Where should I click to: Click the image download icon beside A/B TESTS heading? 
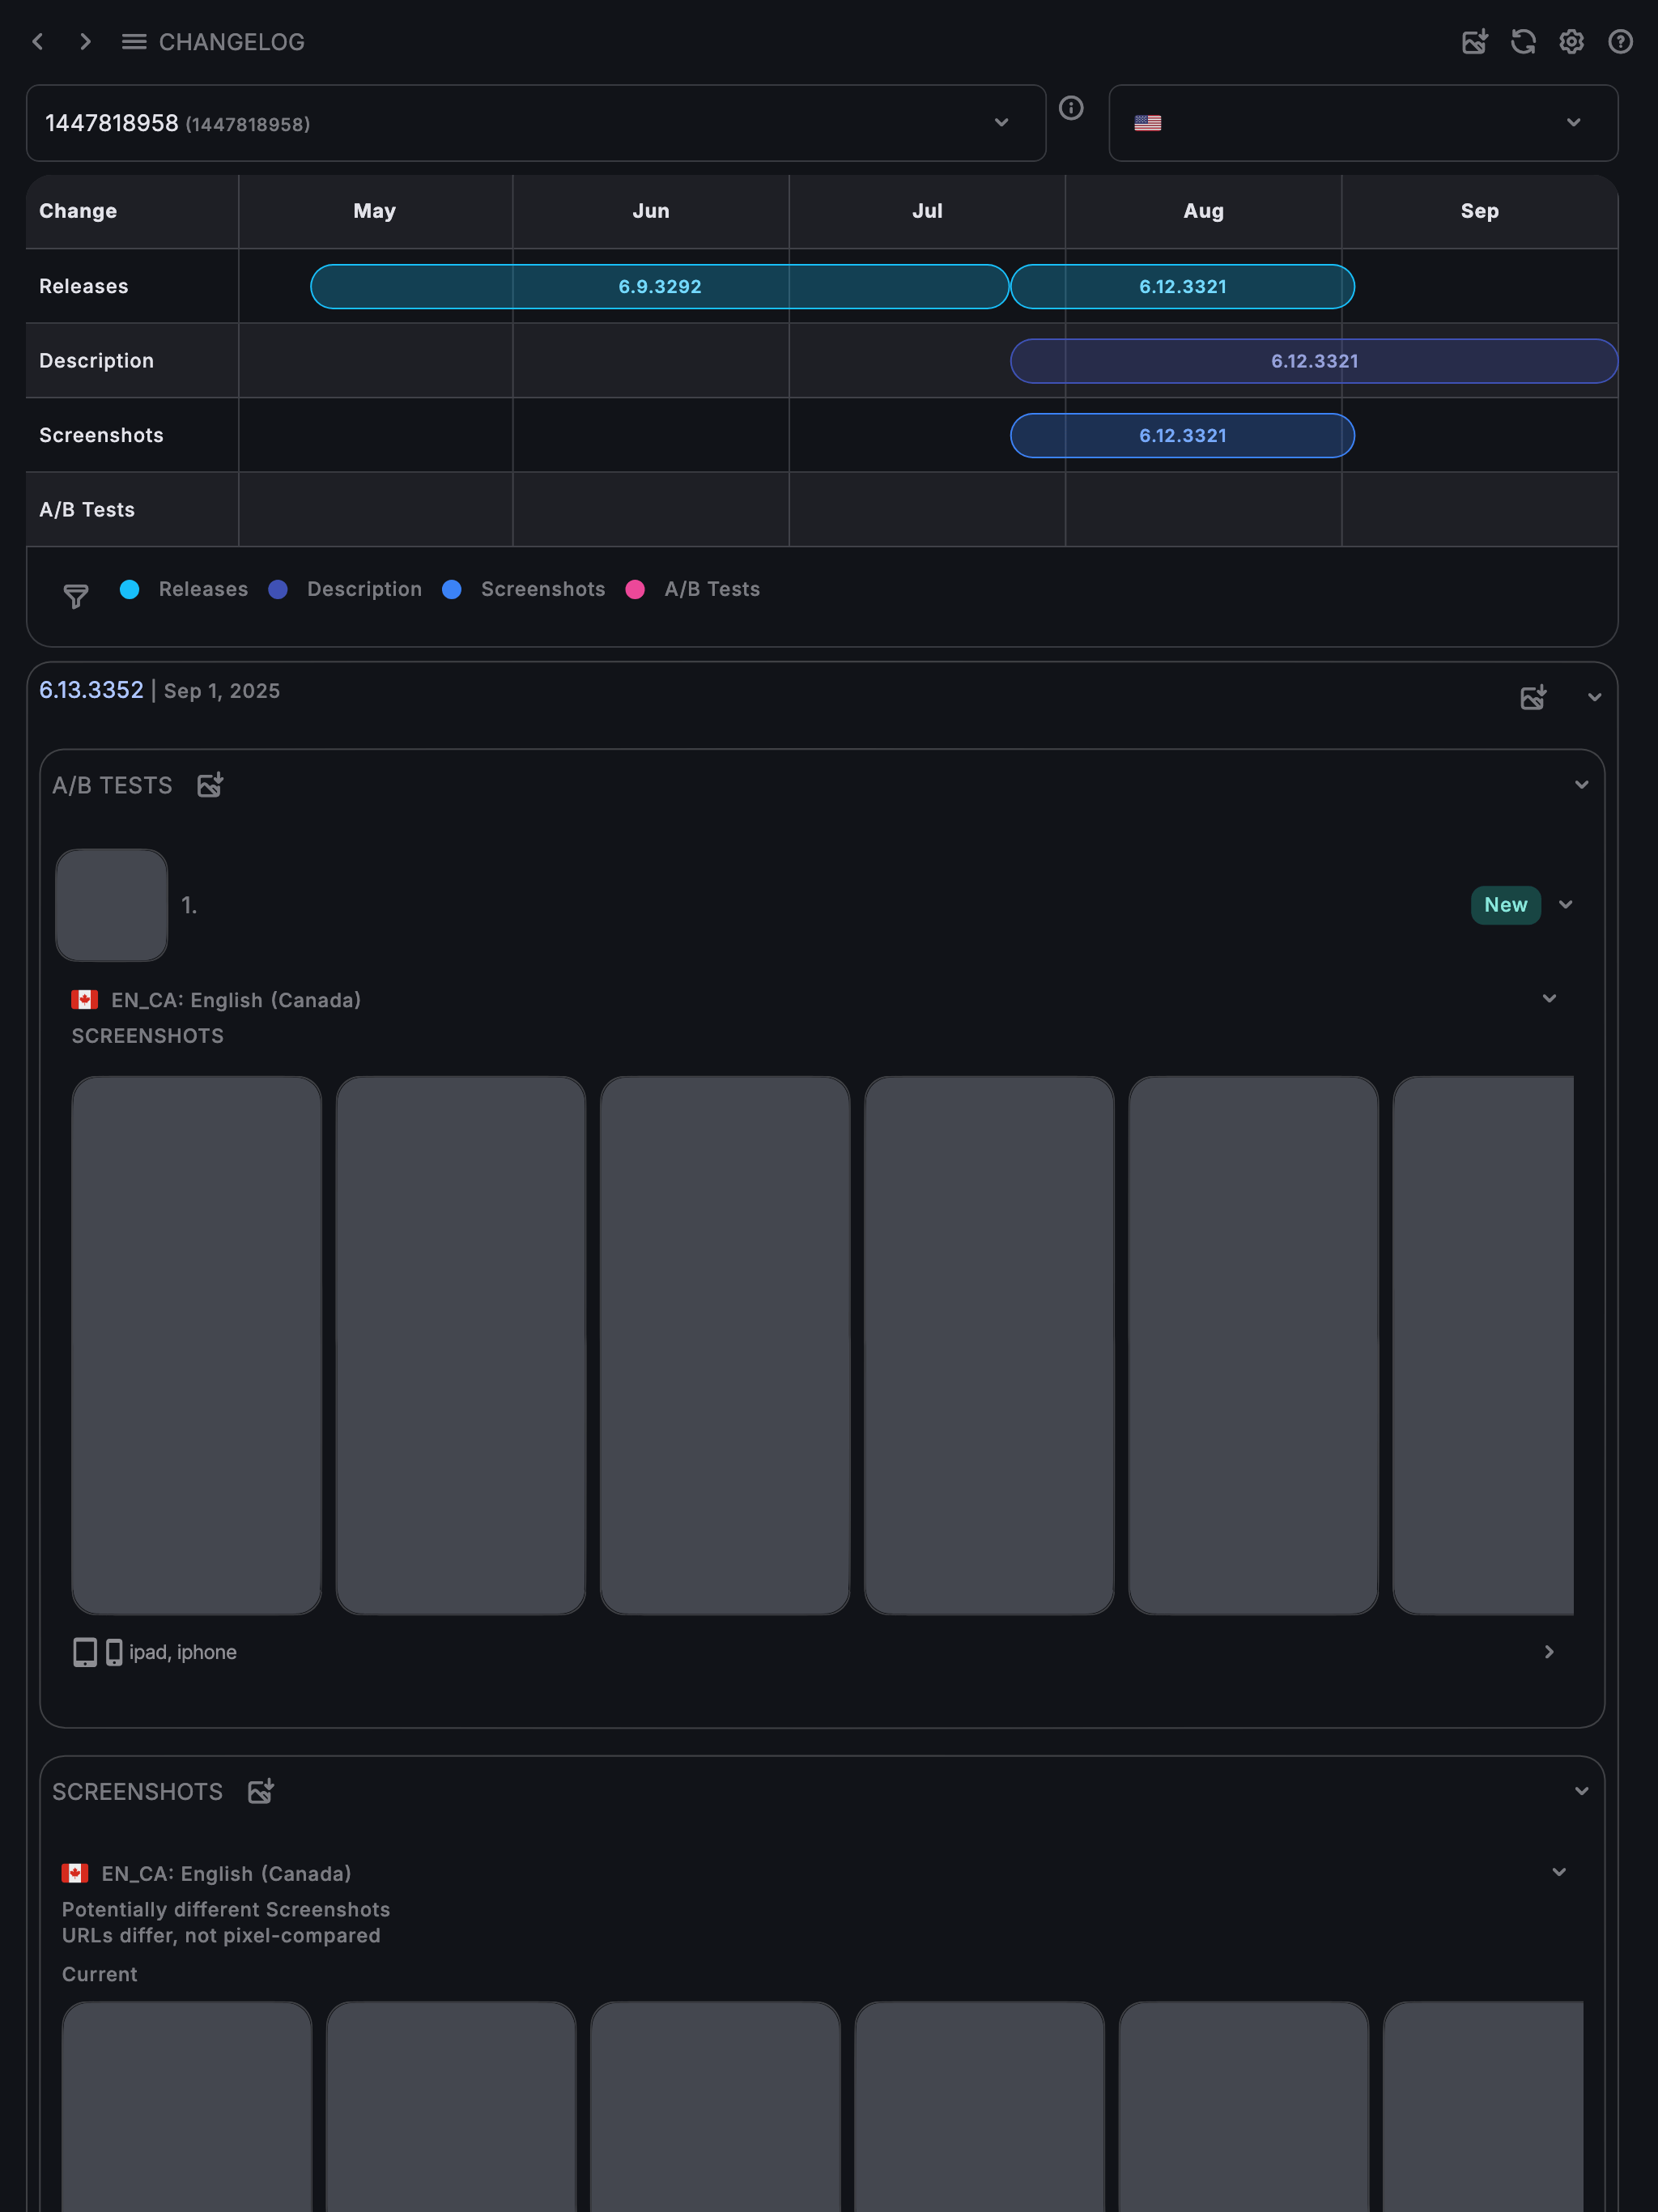pyautogui.click(x=210, y=785)
